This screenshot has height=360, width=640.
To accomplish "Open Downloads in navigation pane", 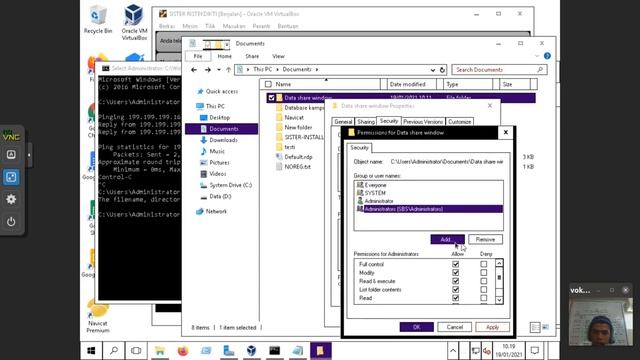I will pyautogui.click(x=223, y=140).
